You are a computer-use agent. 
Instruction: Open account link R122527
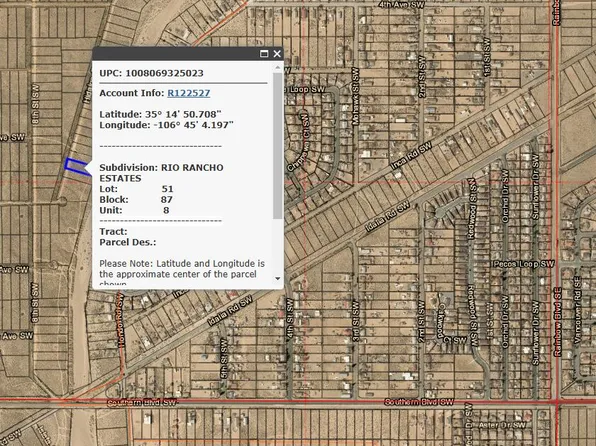pos(189,93)
